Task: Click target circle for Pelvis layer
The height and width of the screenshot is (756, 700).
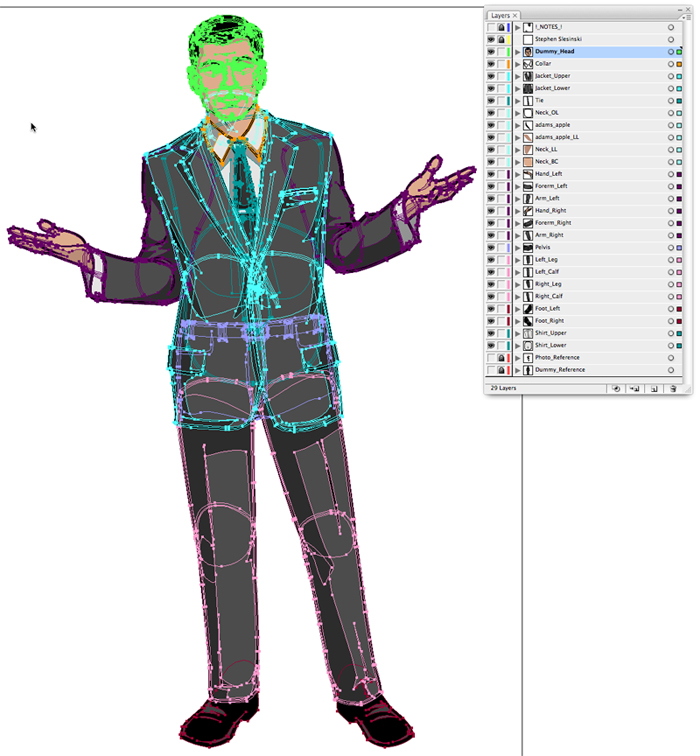Action: pyautogui.click(x=671, y=248)
